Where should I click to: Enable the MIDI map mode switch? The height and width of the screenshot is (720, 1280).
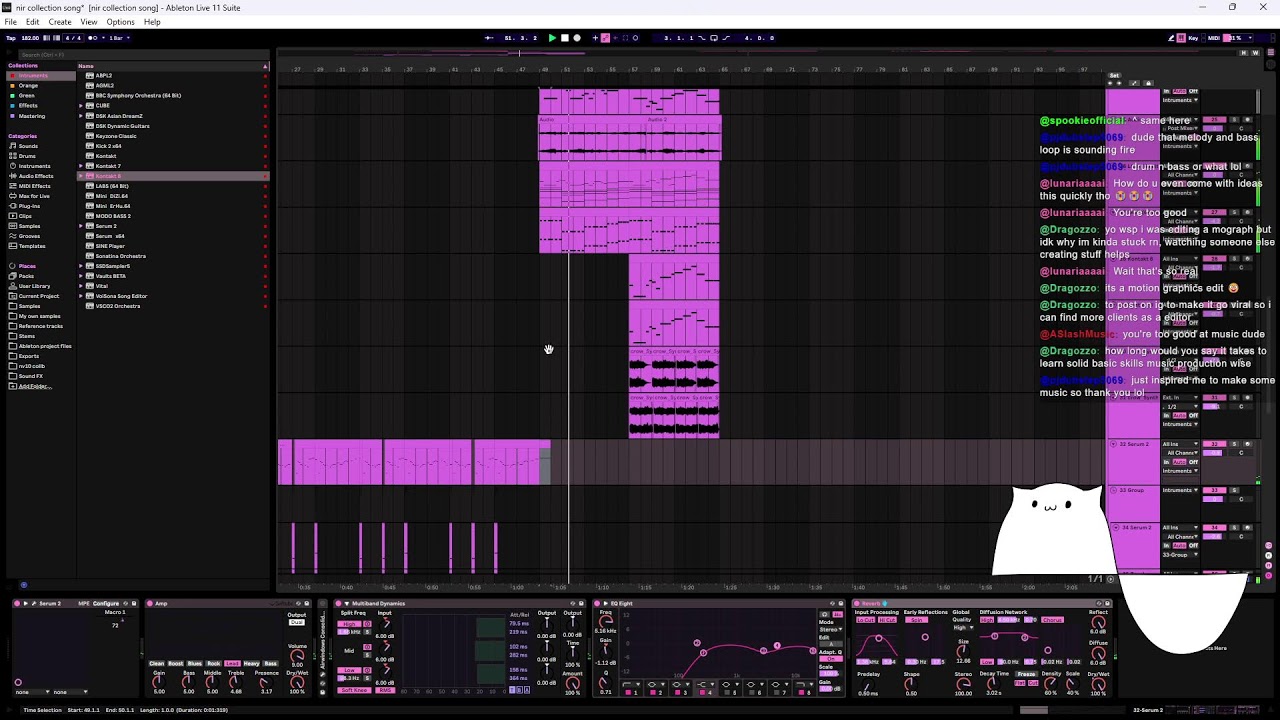[1214, 38]
